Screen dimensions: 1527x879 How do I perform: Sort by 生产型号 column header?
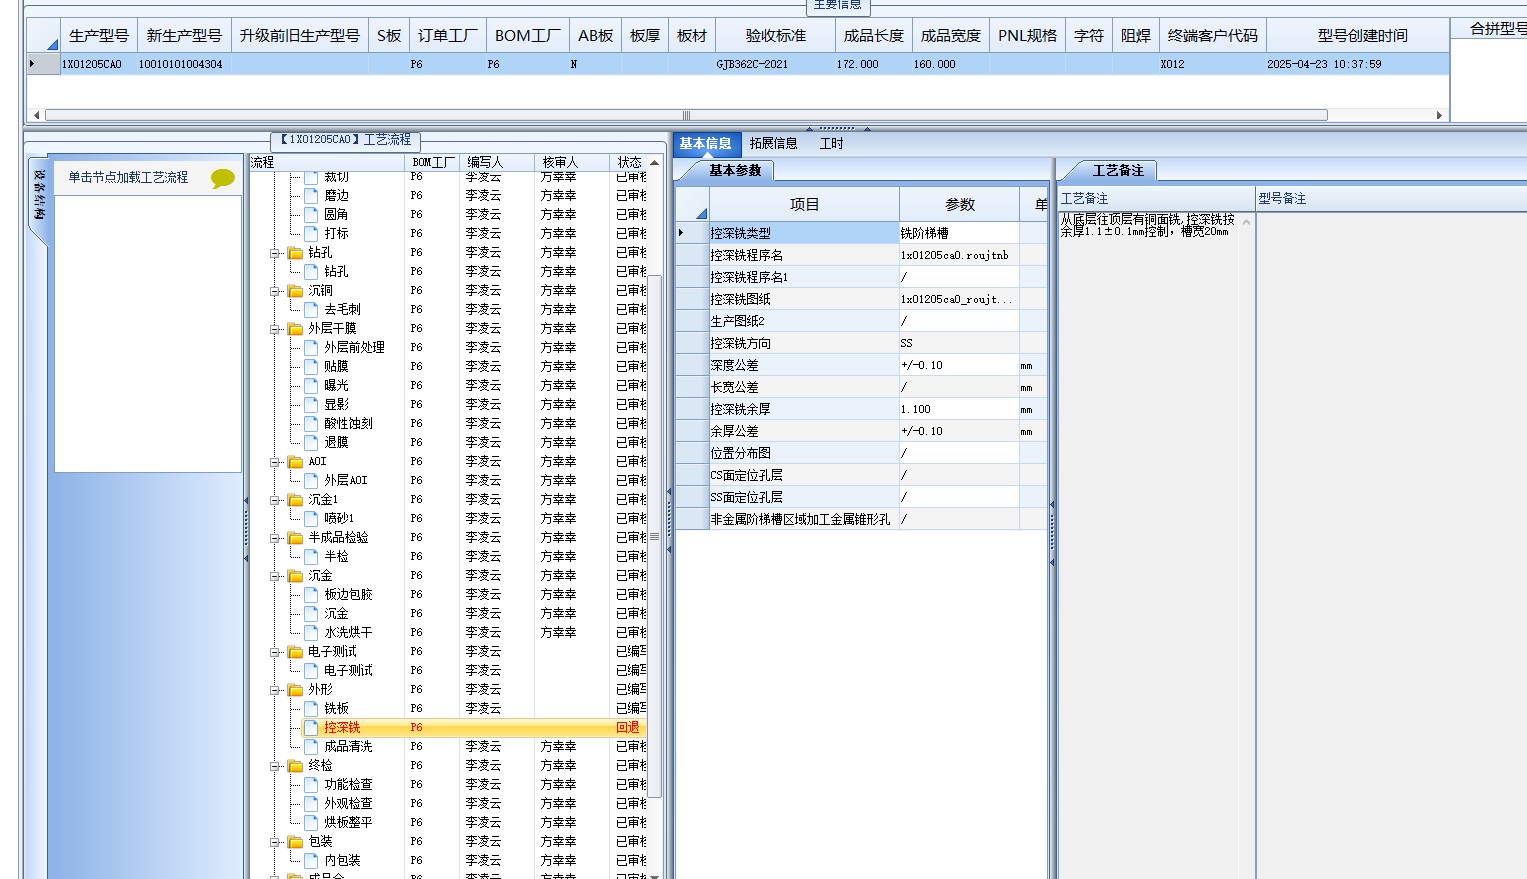tap(98, 36)
